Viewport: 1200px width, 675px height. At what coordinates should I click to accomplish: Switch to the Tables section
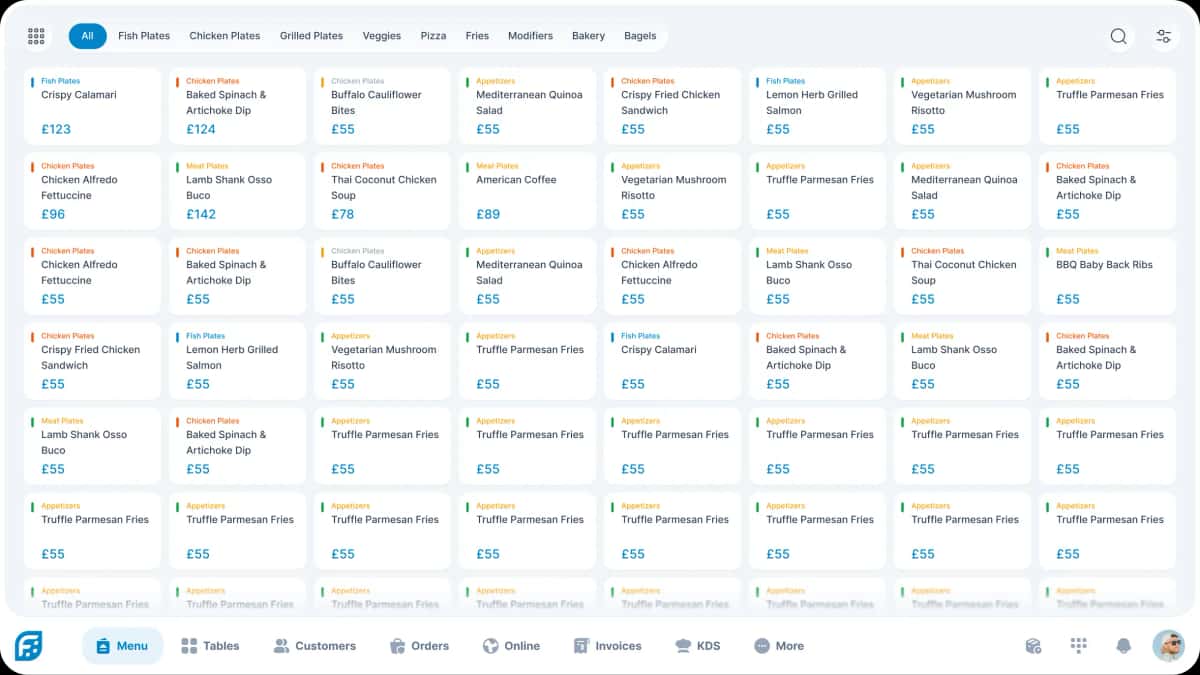pos(210,645)
